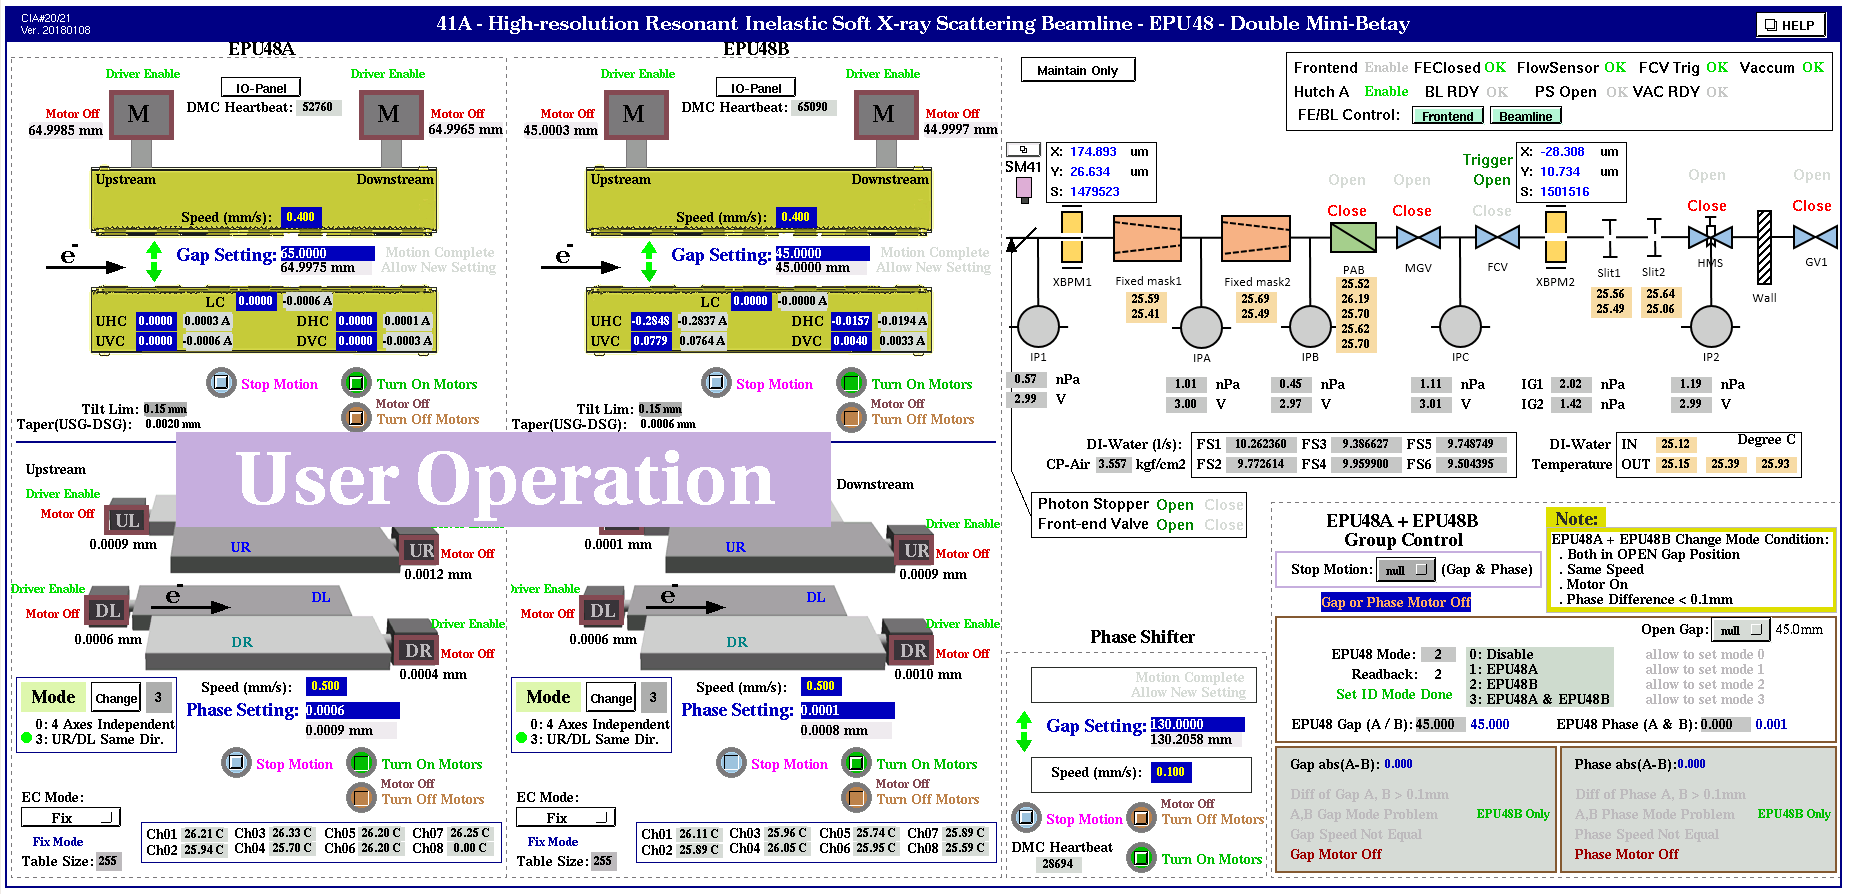Image resolution: width=1849 pixels, height=894 pixels.
Task: Open the EPU48A EC Mode Fix dropdown
Action: point(71,818)
